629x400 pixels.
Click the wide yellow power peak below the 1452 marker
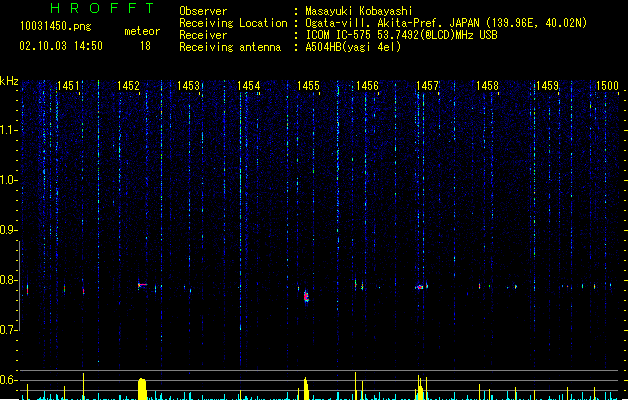(x=142, y=389)
